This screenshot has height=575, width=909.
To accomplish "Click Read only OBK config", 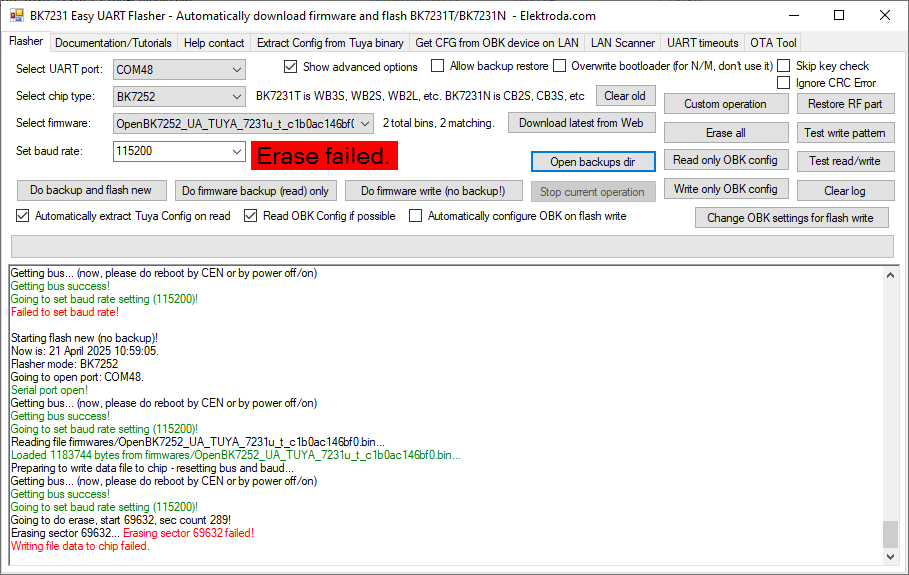I will (726, 160).
